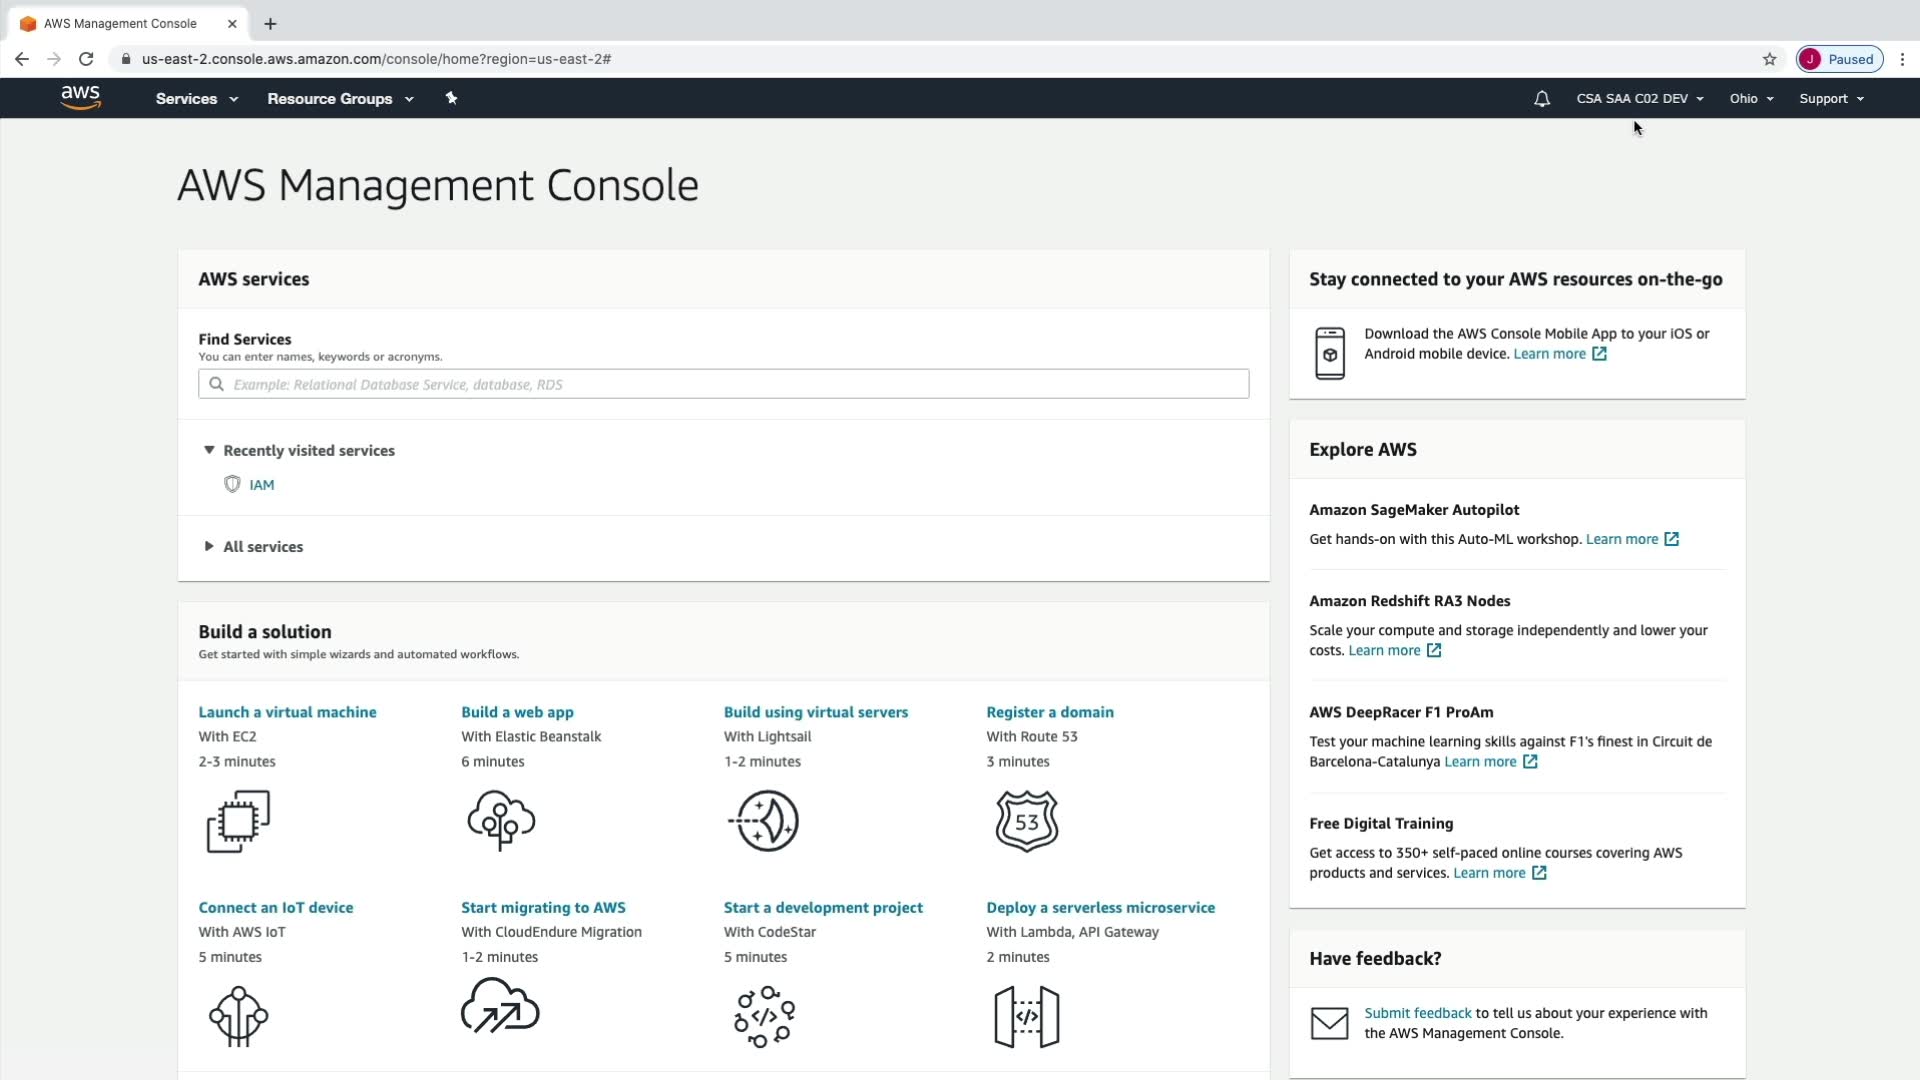Screen dimensions: 1920x1080
Task: Open the notifications bell icon
Action: tap(1542, 99)
